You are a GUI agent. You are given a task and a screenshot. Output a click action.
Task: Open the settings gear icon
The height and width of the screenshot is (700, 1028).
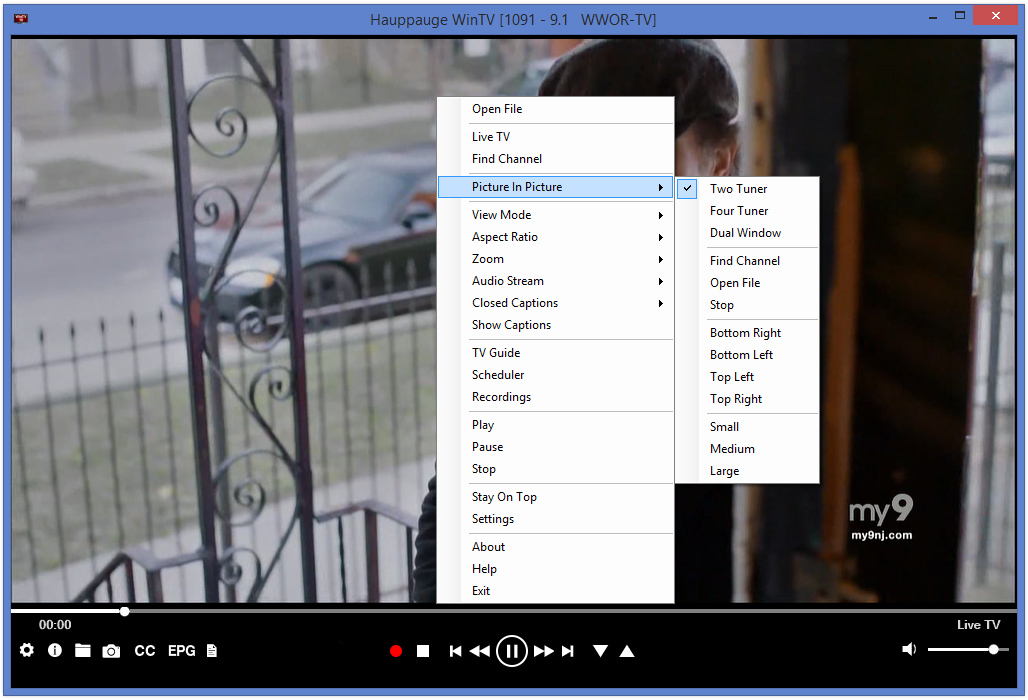[x=26, y=651]
